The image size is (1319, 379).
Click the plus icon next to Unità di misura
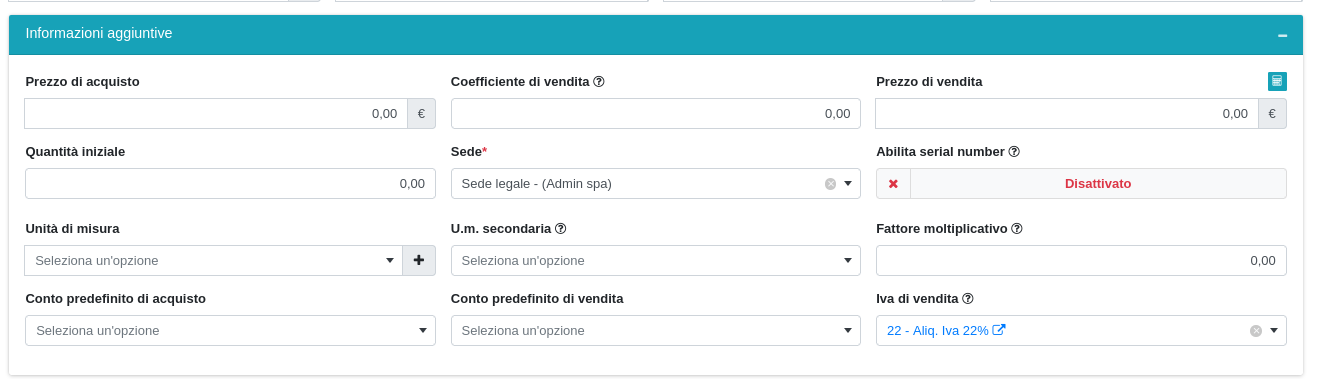click(419, 260)
